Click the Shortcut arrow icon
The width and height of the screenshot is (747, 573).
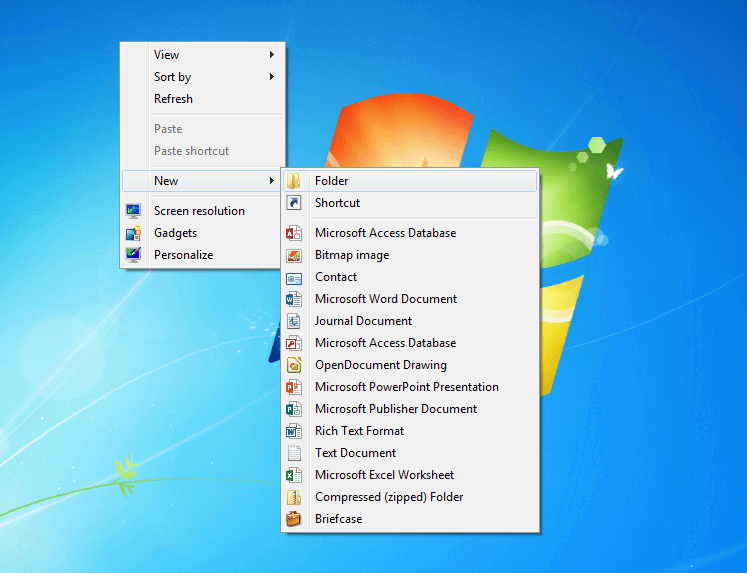[x=293, y=203]
